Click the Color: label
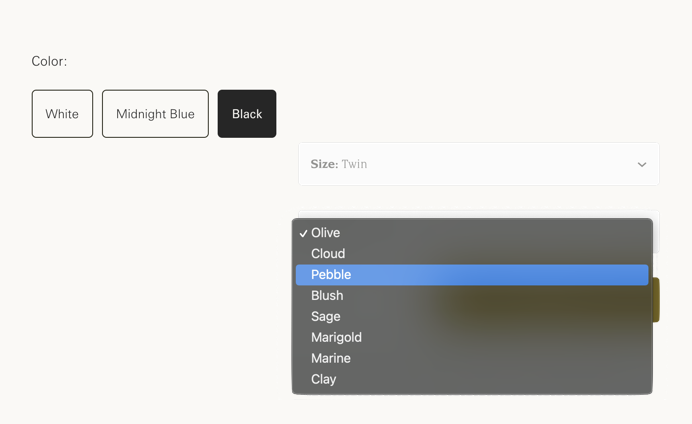This screenshot has width=692, height=424. pos(49,61)
